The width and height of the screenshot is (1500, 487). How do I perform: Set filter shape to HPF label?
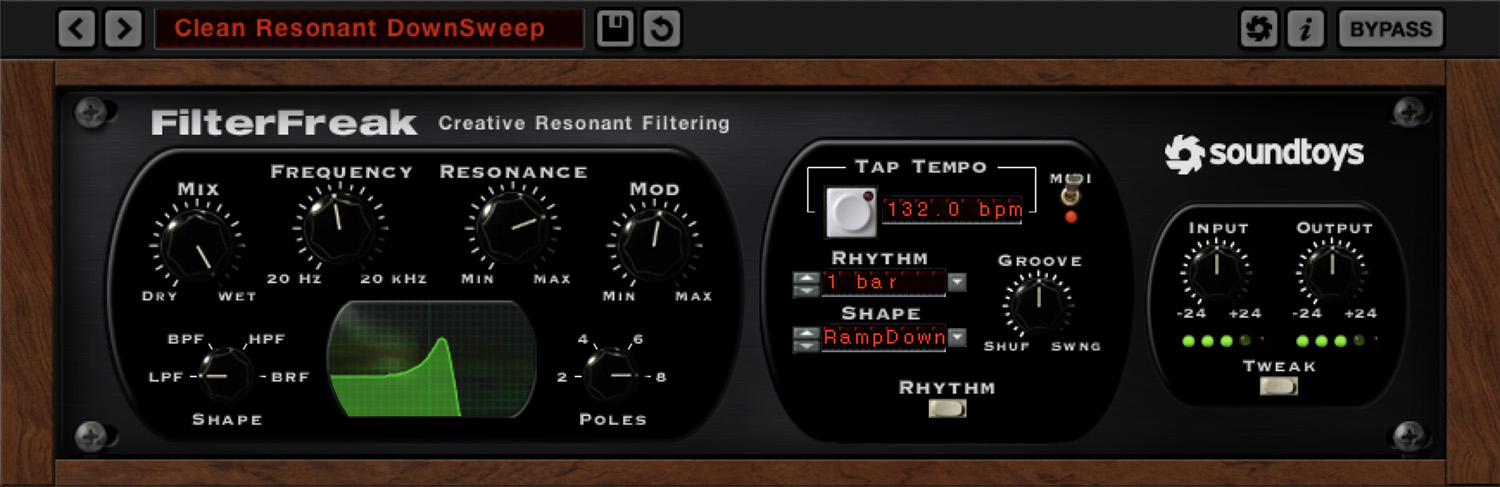pos(267,339)
